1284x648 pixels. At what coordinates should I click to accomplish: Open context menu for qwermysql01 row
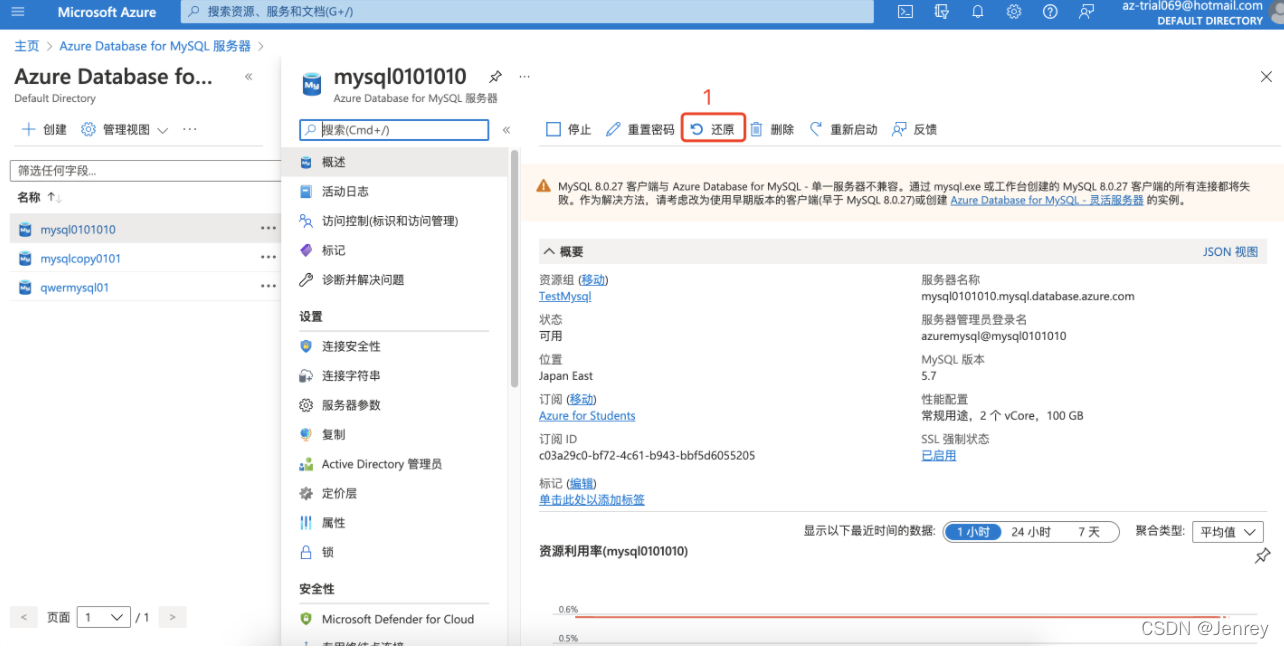point(268,287)
